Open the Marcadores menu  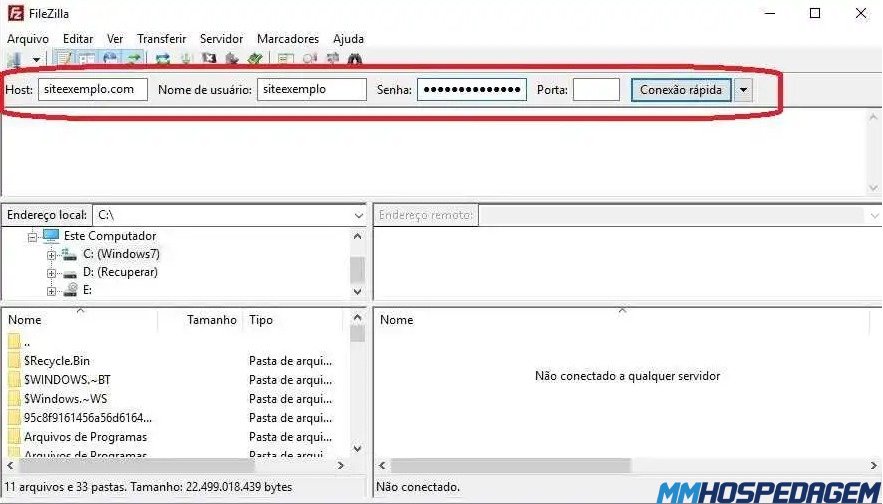click(288, 39)
